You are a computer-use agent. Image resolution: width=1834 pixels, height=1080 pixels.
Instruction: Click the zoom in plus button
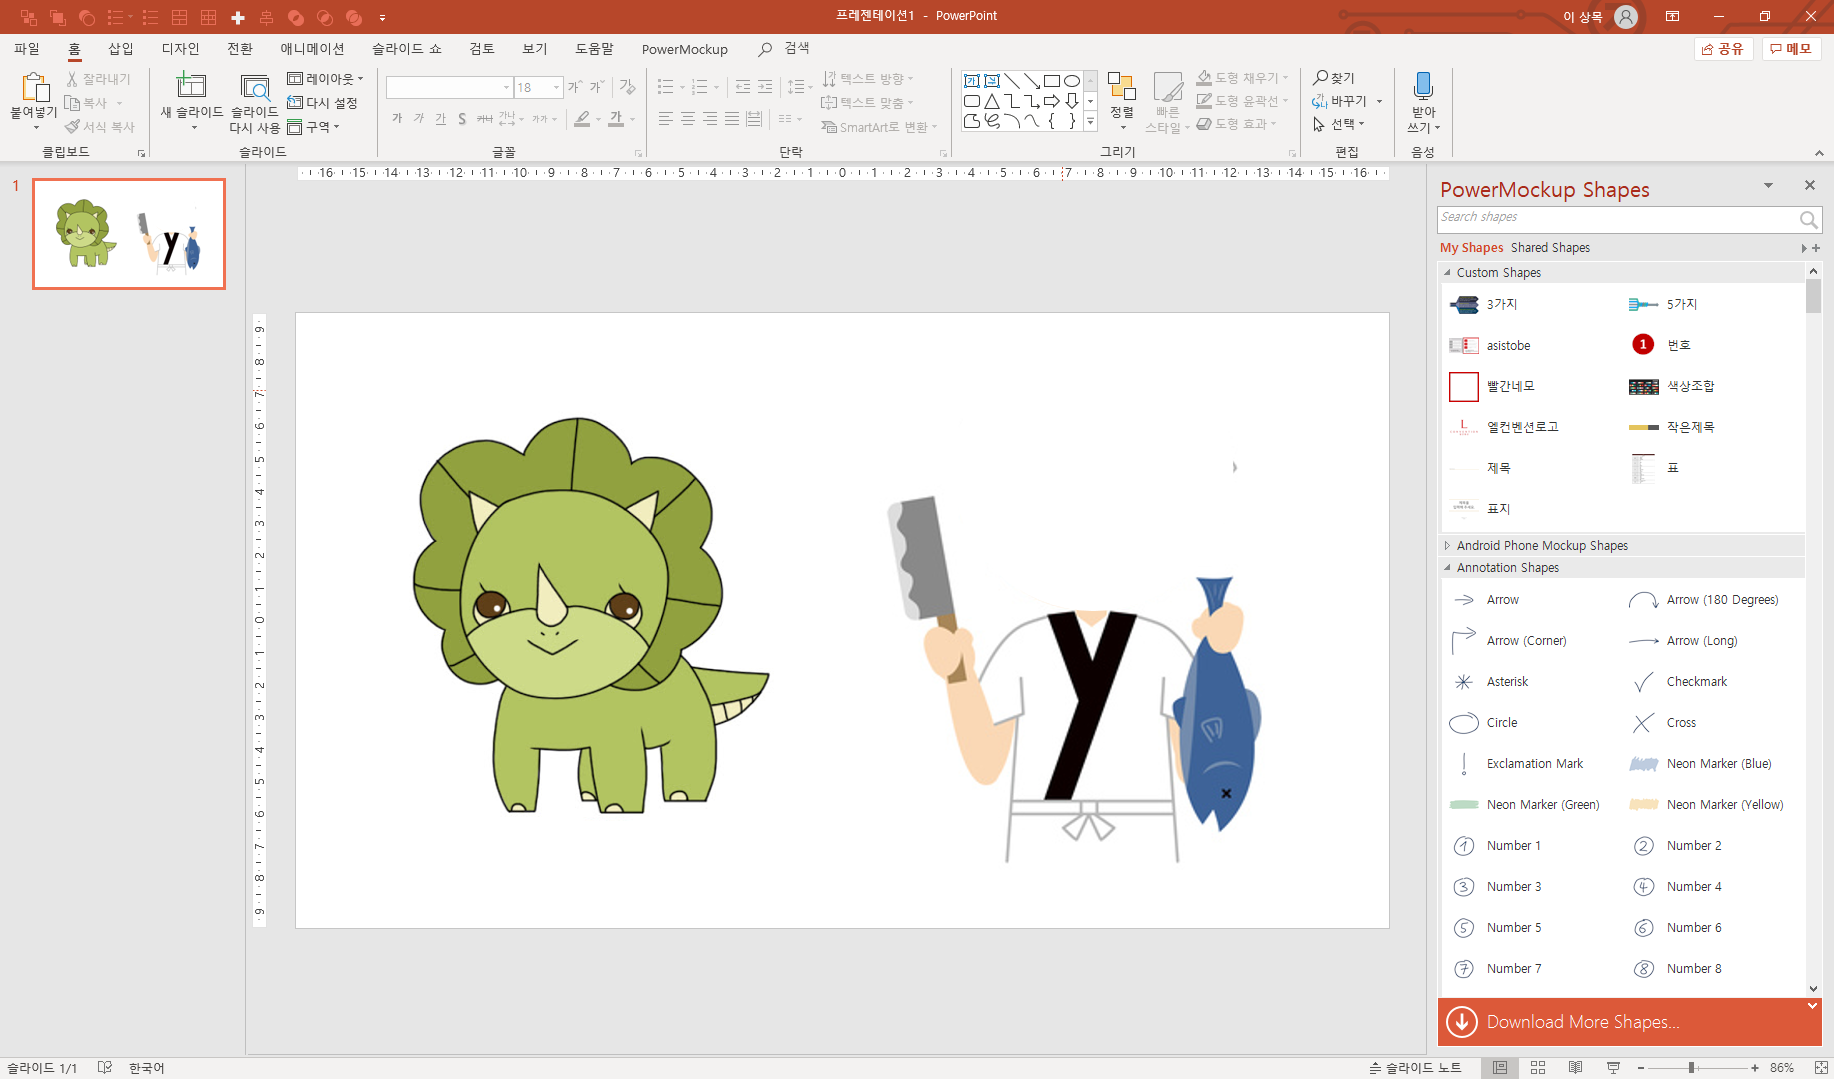pyautogui.click(x=1755, y=1067)
